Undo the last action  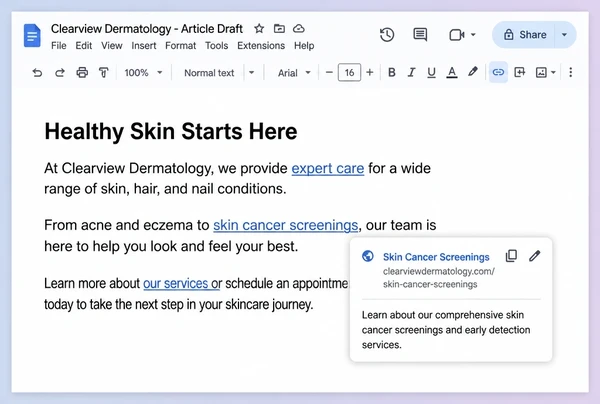[37, 72]
